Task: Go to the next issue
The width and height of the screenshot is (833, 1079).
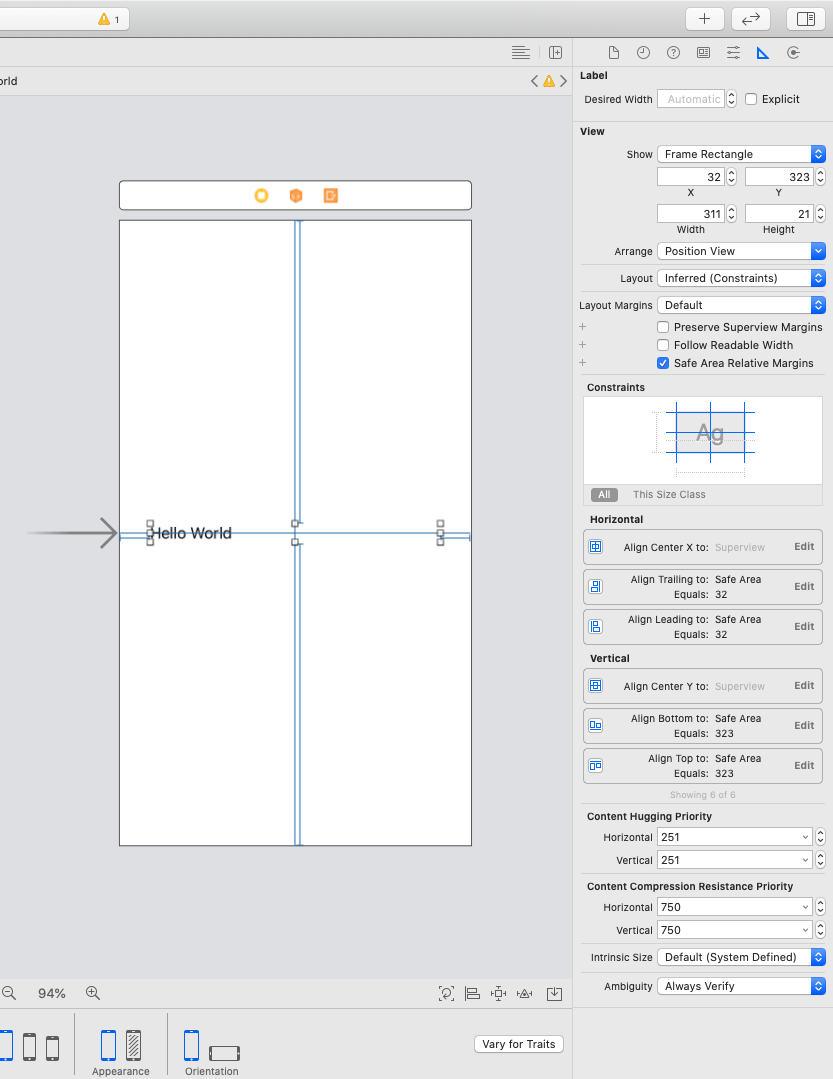Action: coord(563,81)
